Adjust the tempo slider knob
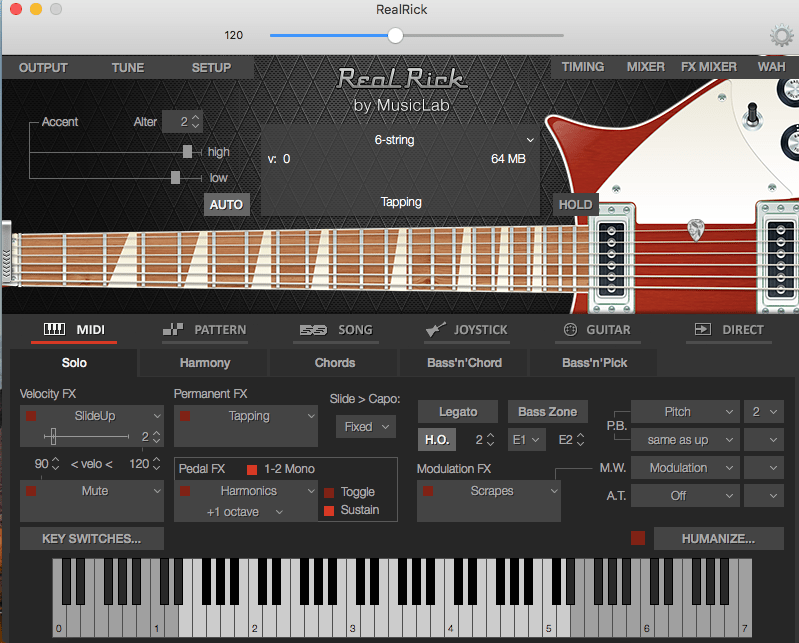 click(395, 35)
